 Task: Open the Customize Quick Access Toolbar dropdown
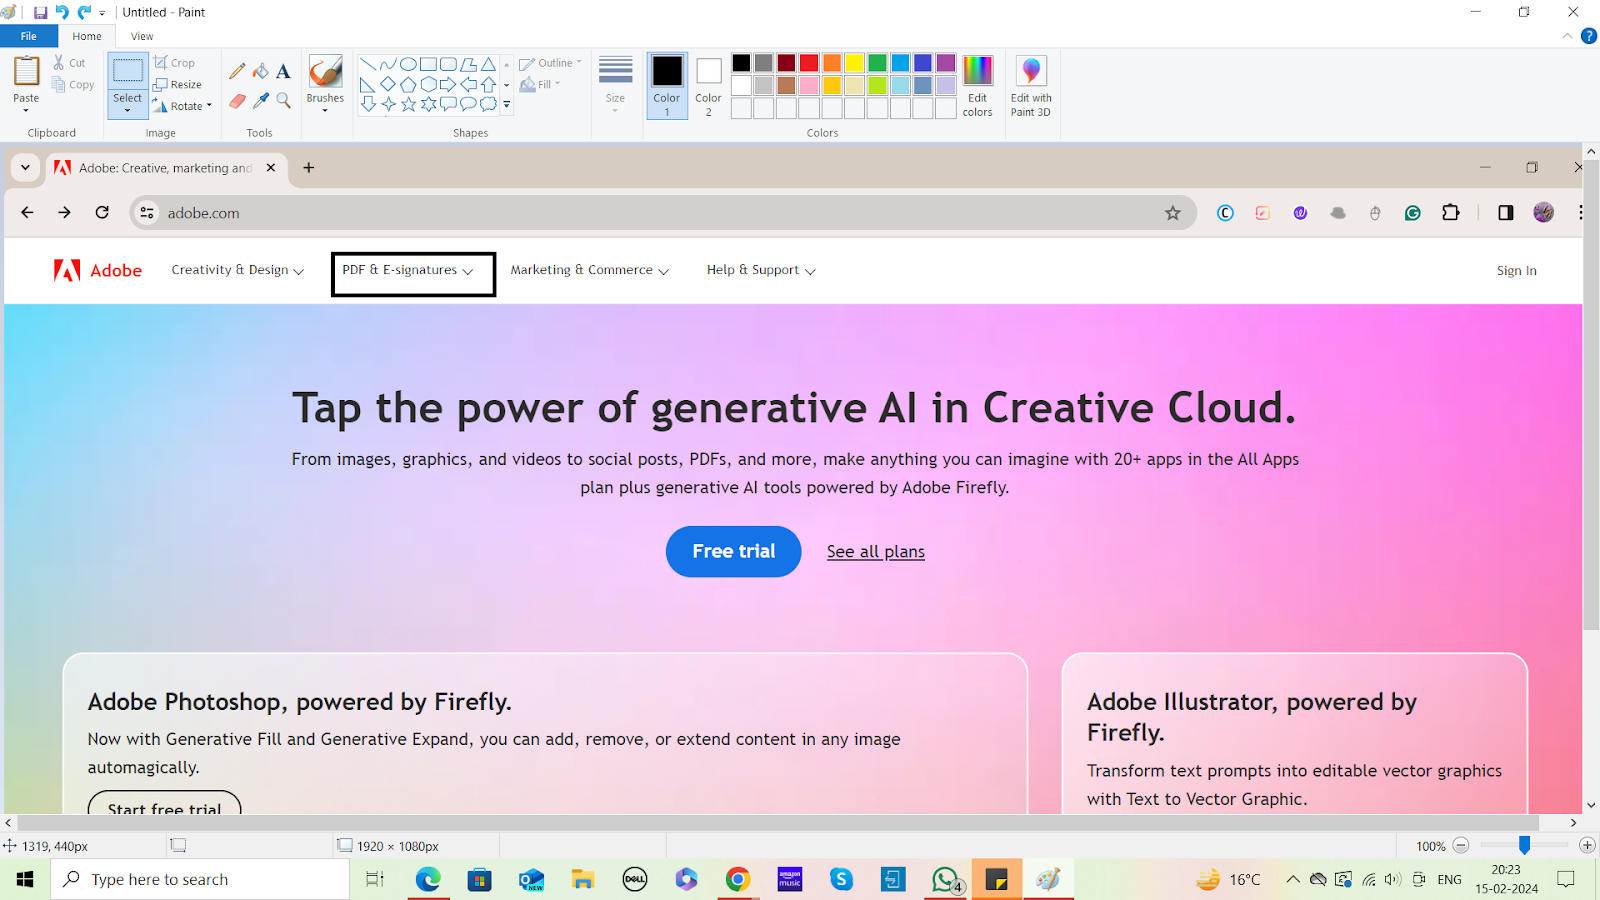(x=102, y=14)
